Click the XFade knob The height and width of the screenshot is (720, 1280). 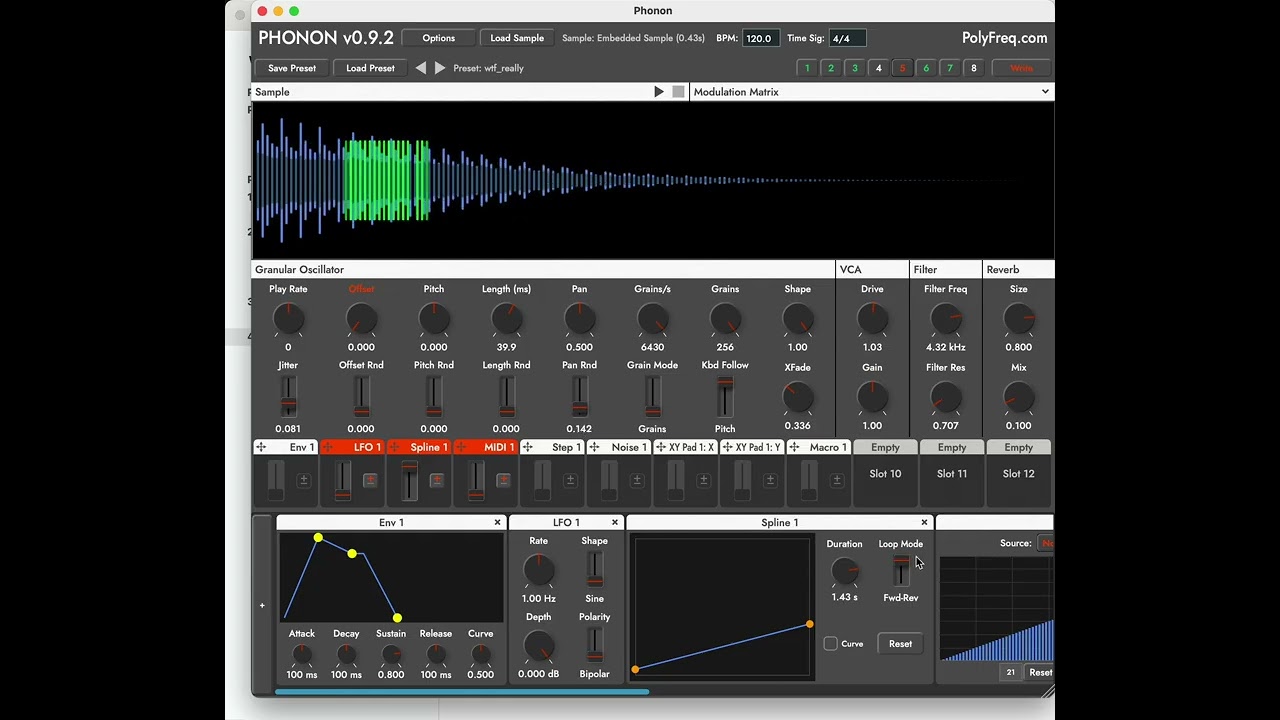797,398
